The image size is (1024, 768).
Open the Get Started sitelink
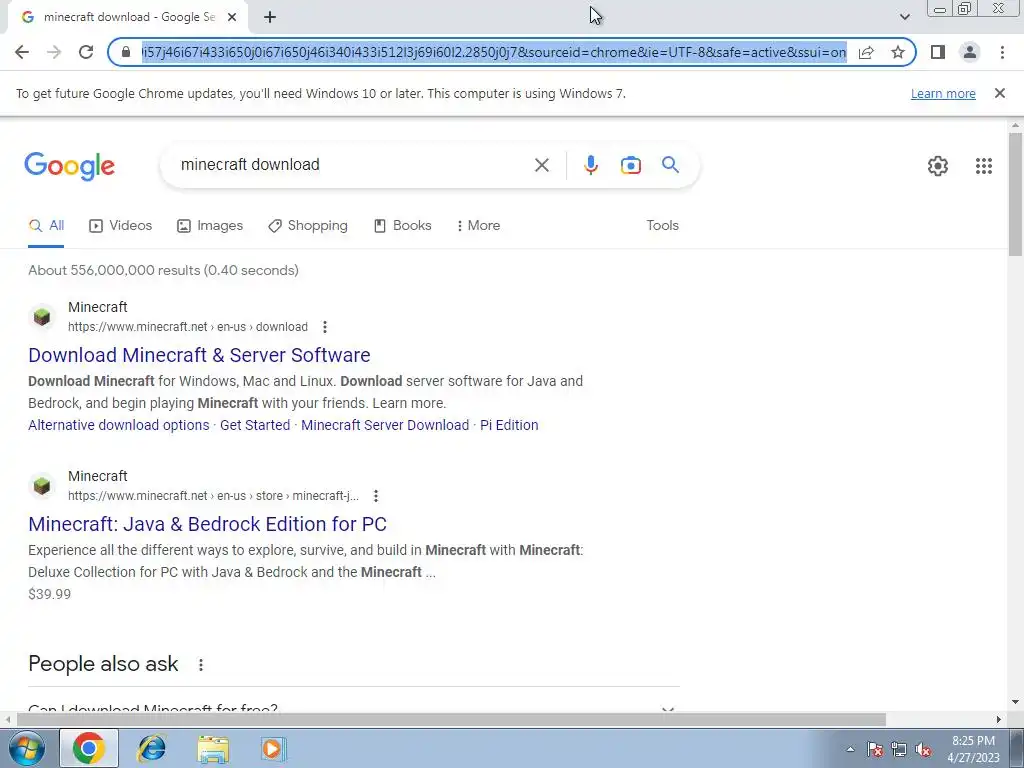(255, 425)
